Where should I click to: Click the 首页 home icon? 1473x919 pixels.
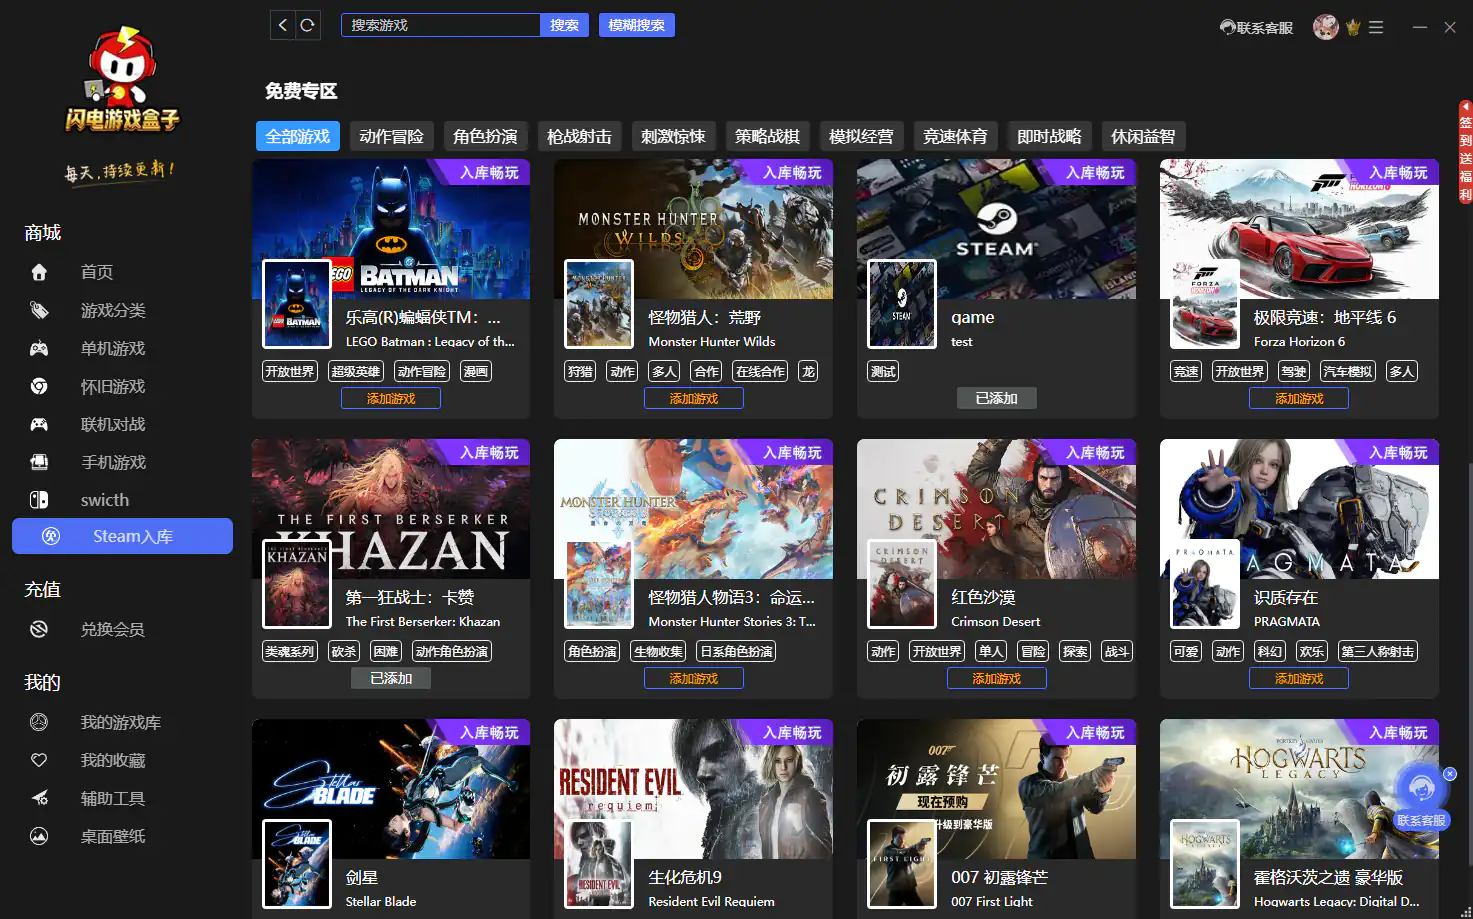(x=39, y=272)
